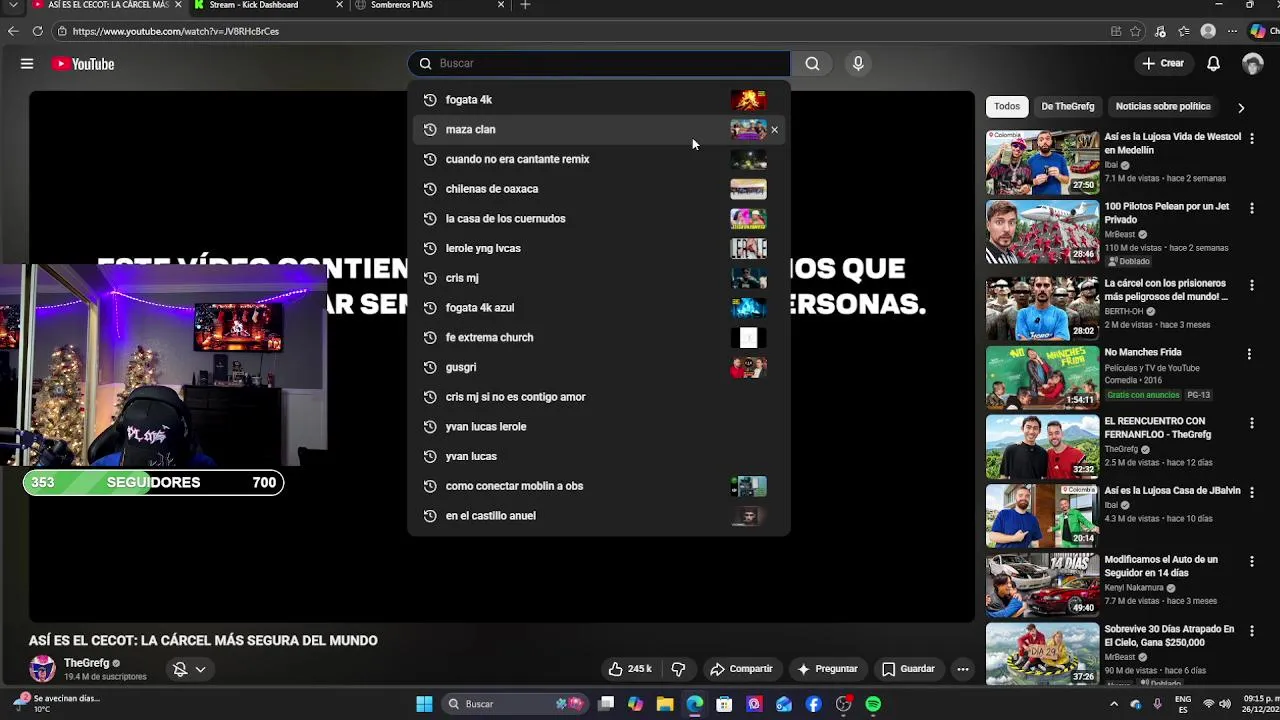Go to YouTube home via logo
Screen dimensions: 1280x720
pos(84,64)
